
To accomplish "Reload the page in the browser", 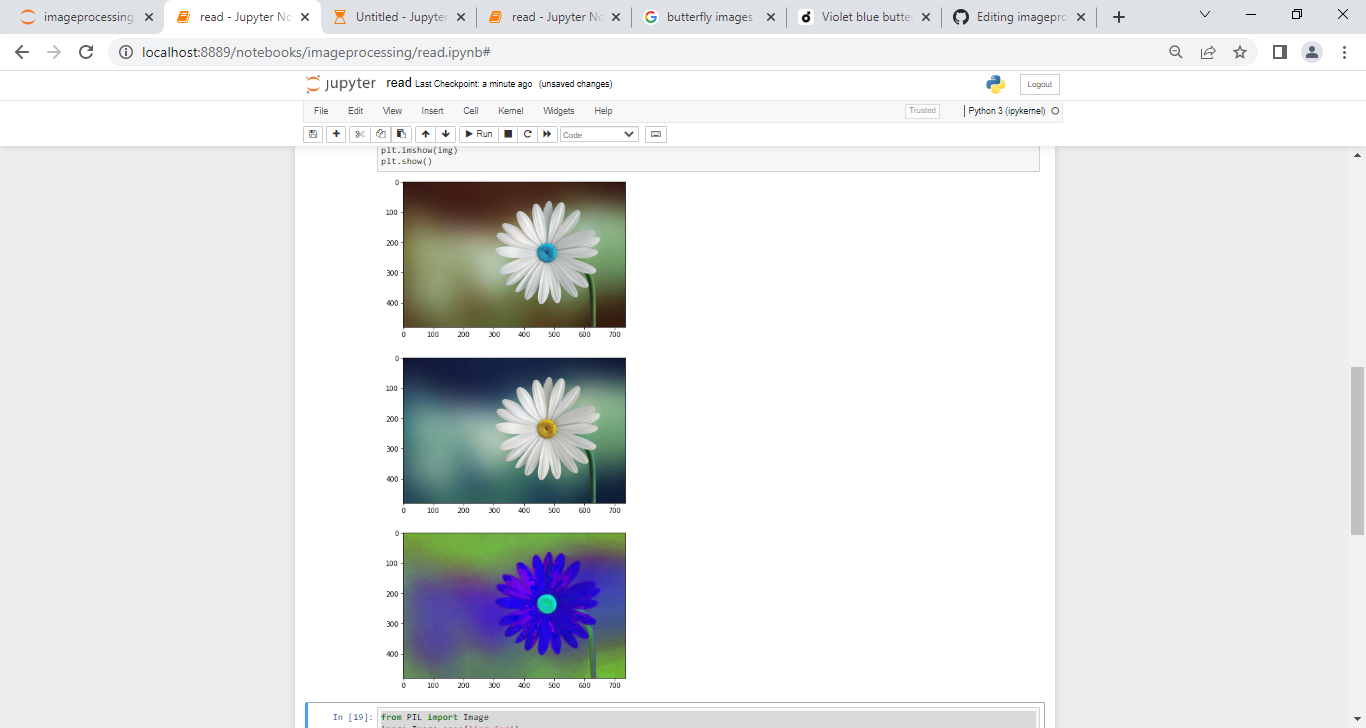I will point(86,52).
